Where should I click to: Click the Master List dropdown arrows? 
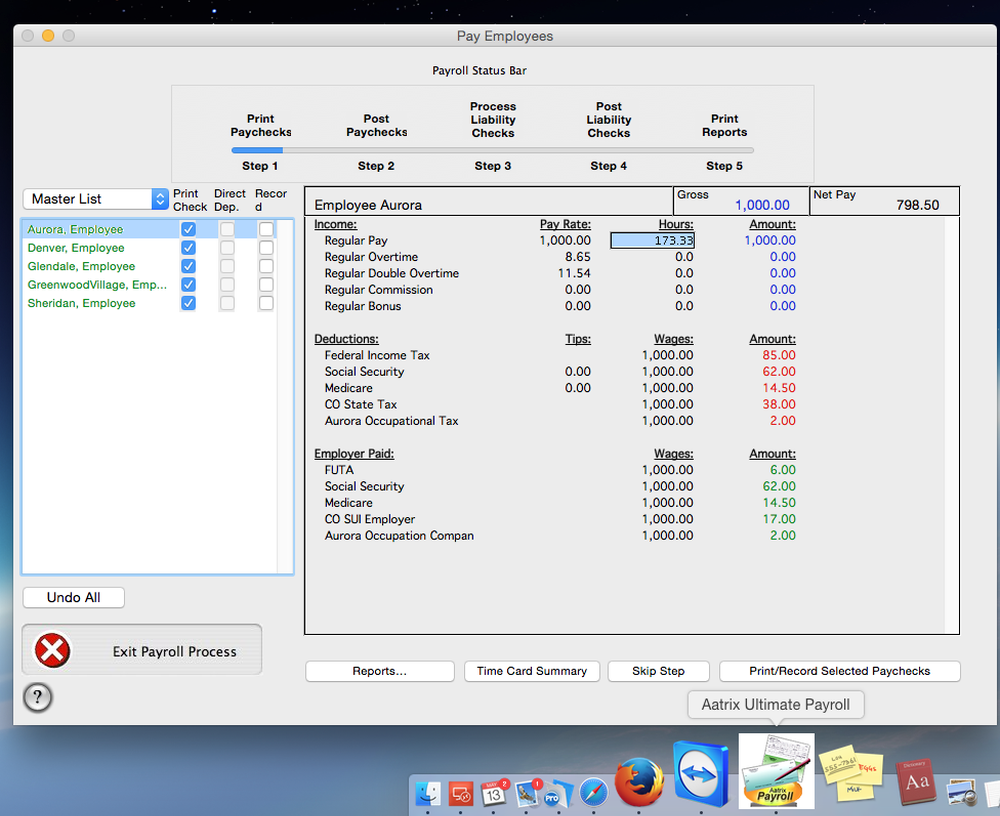click(x=160, y=198)
